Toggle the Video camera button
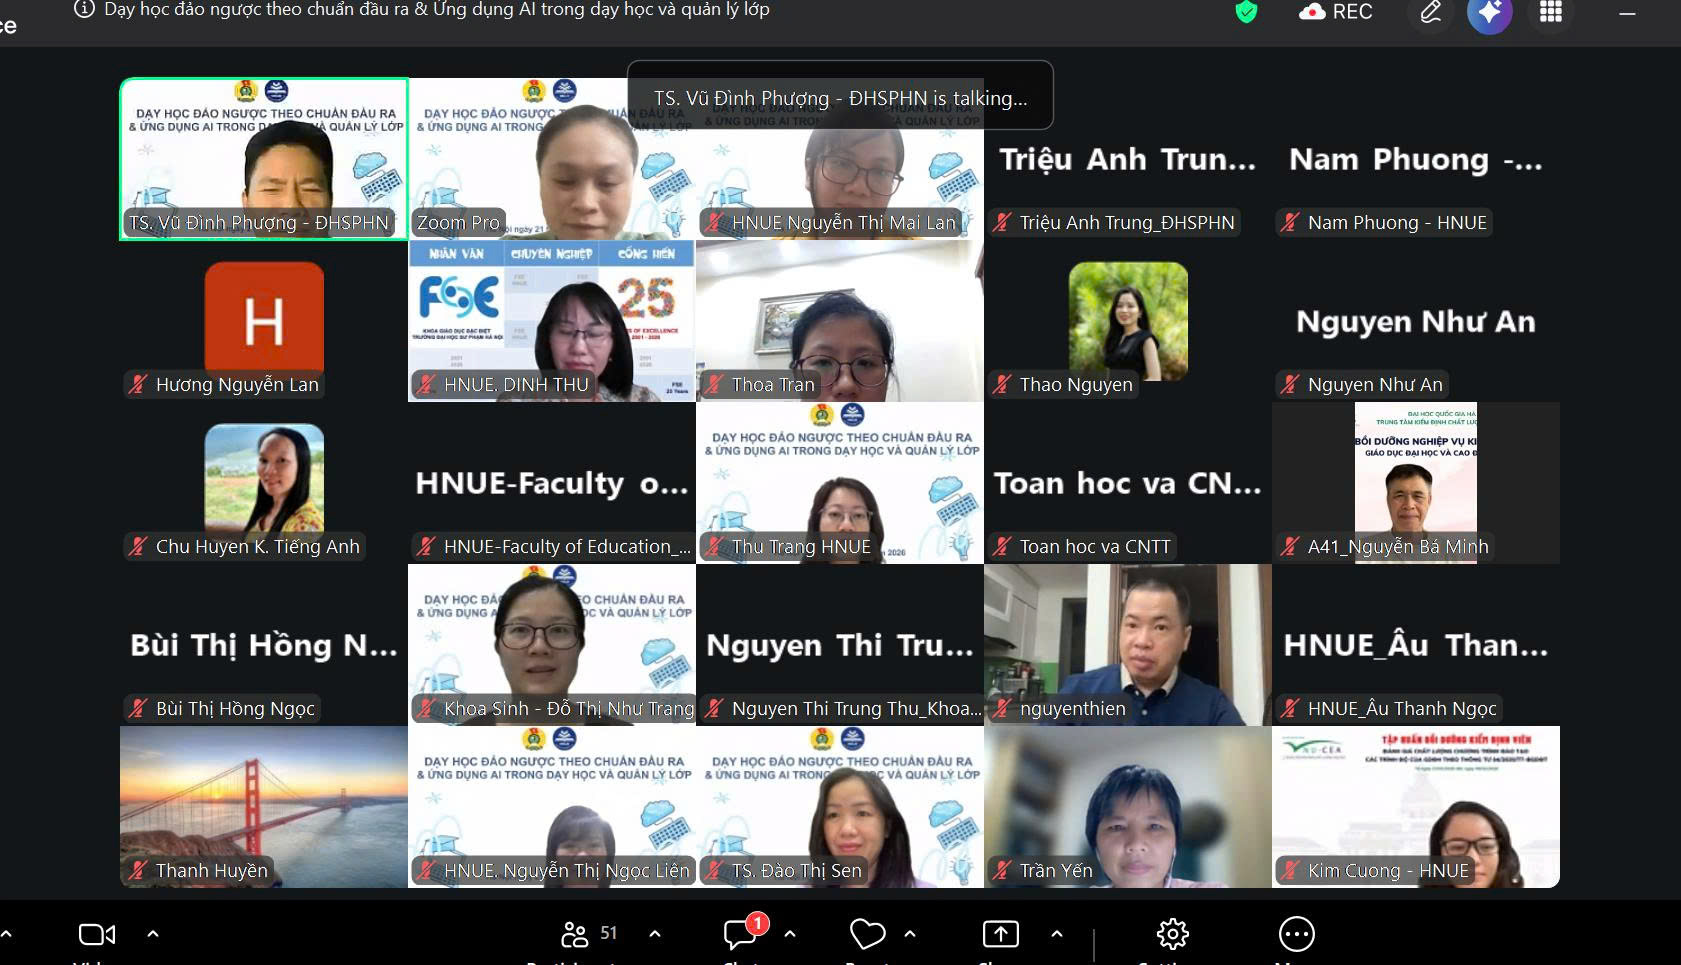The width and height of the screenshot is (1681, 965). (x=97, y=934)
